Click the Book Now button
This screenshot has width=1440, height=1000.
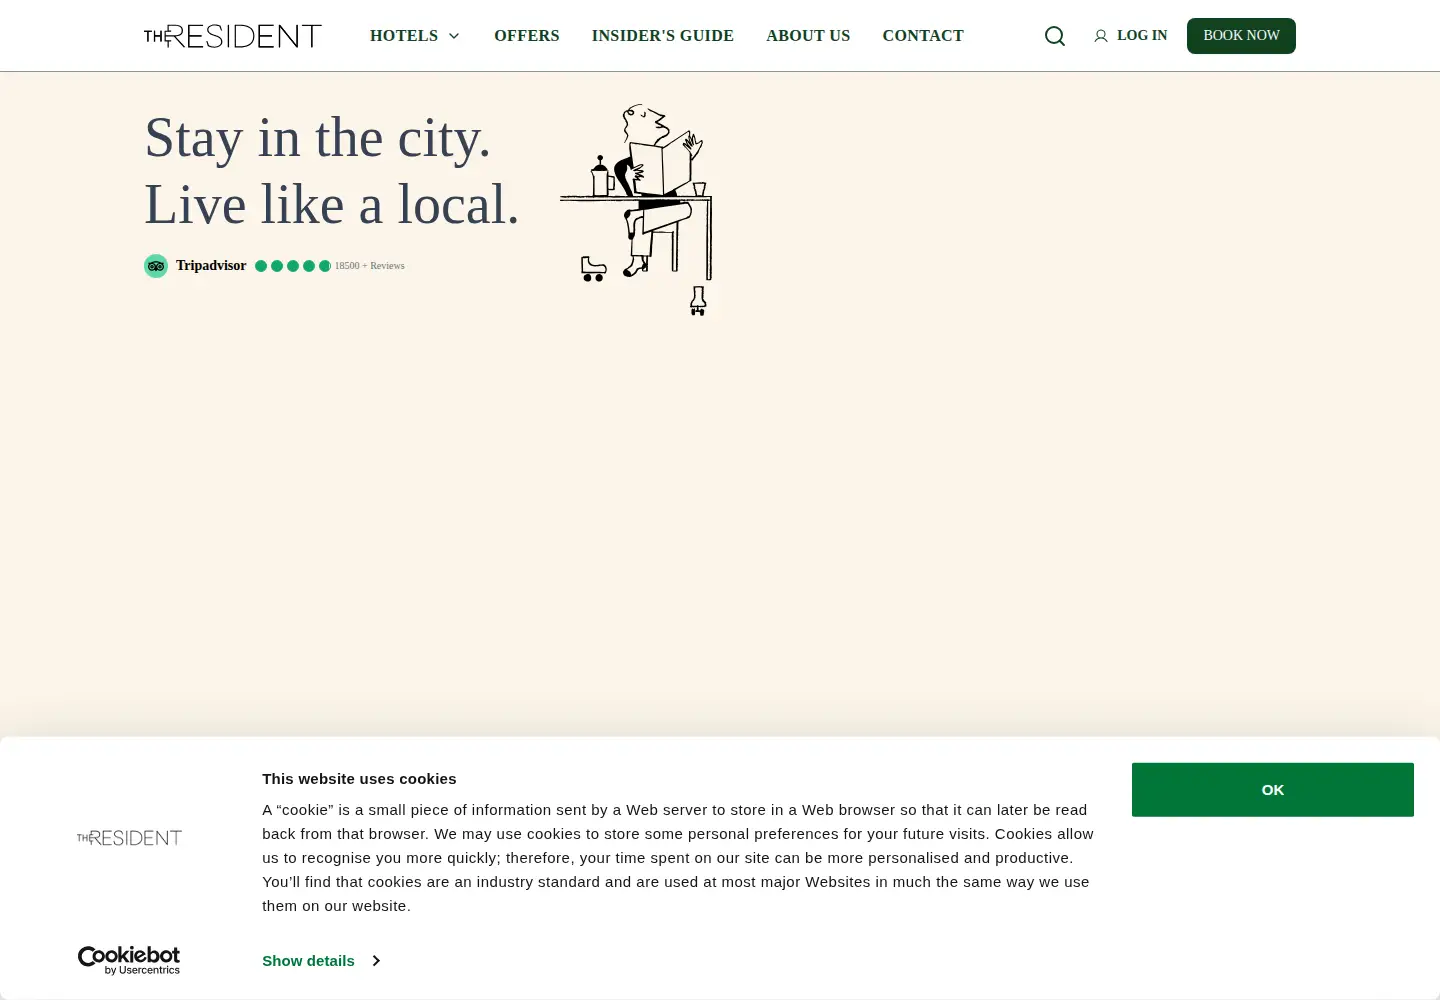[x=1241, y=36]
